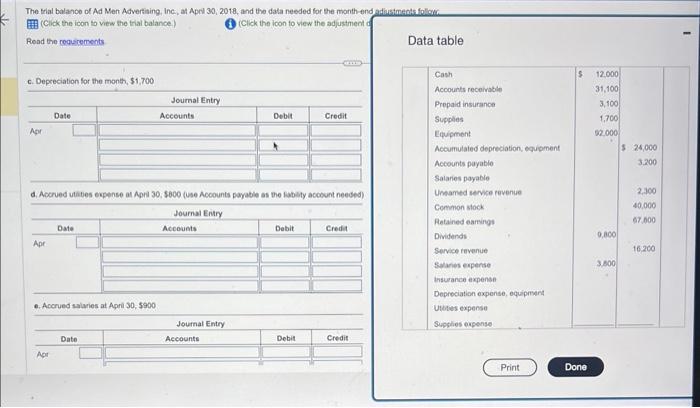700x408 pixels.
Task: Open the requirements link
Action: pyautogui.click(x=82, y=42)
